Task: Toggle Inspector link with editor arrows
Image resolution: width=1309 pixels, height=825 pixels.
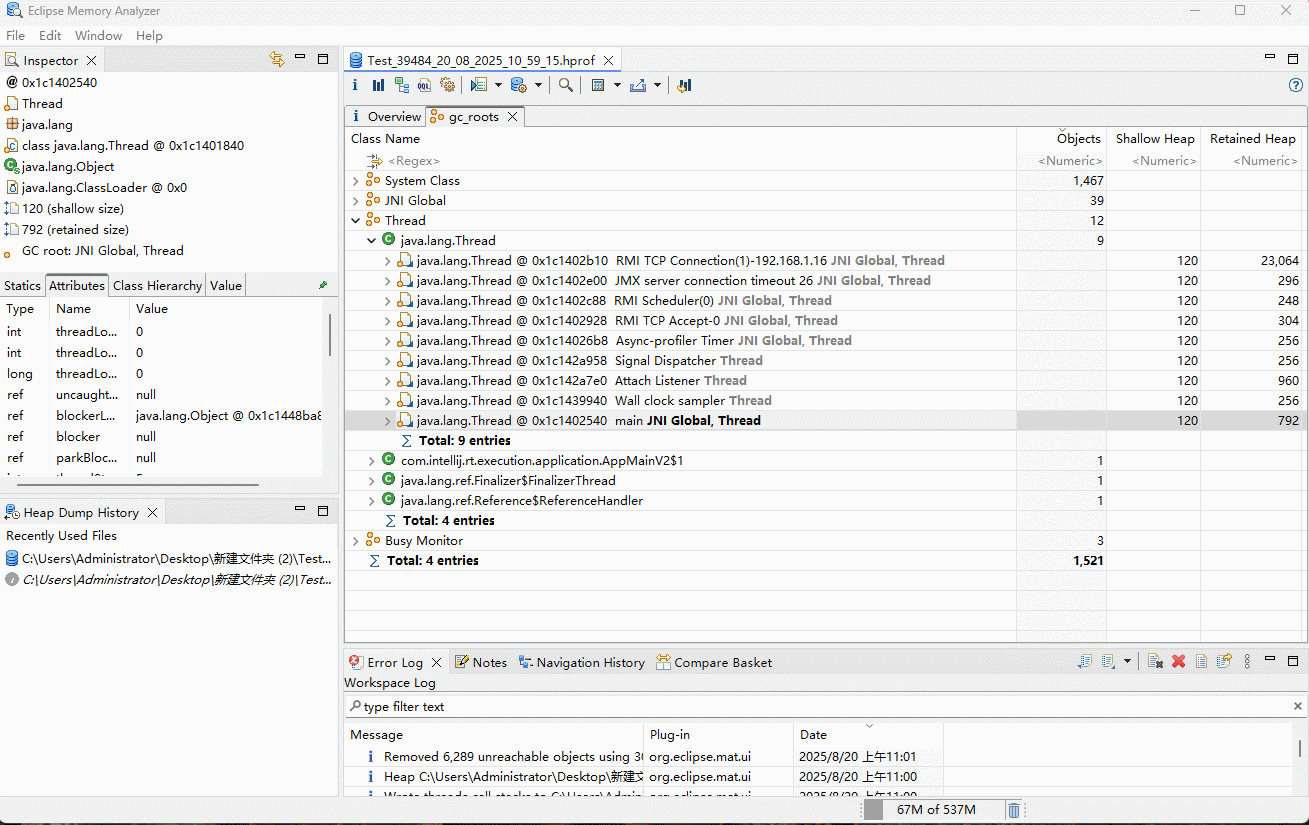Action: [277, 60]
